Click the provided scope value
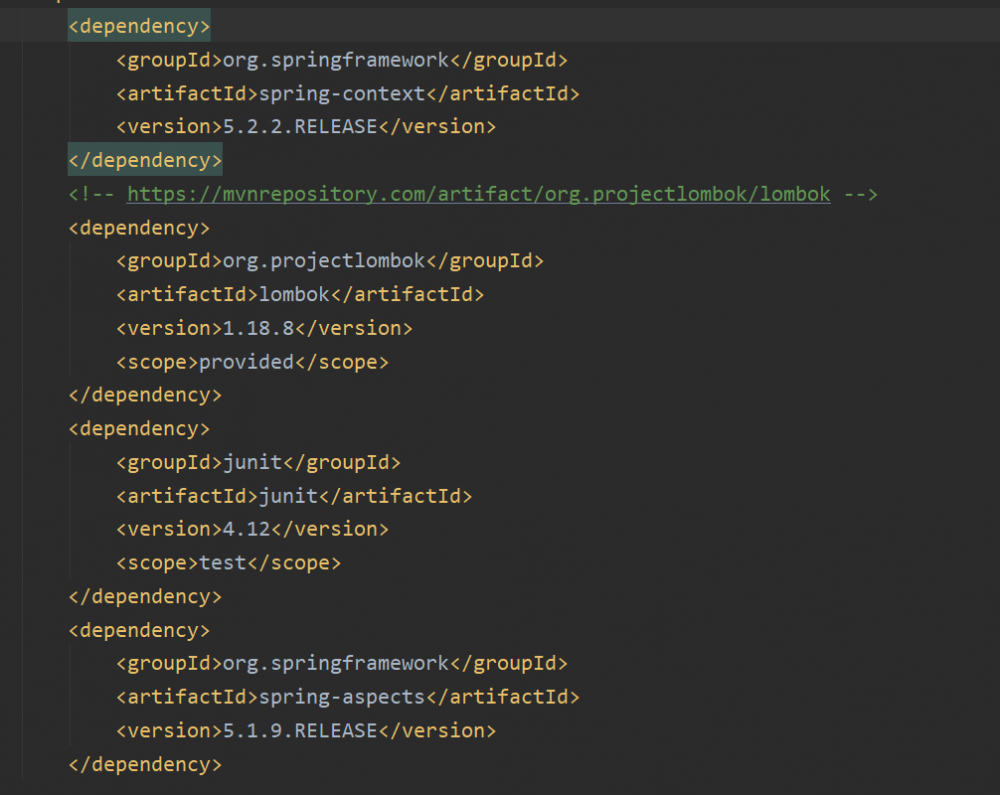Screen dimensions: 1000x795 [246, 362]
